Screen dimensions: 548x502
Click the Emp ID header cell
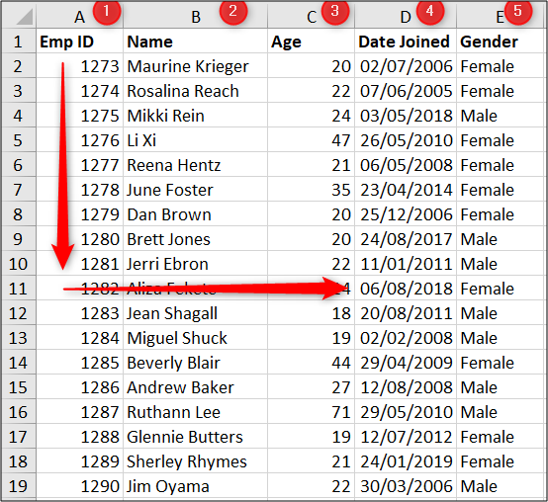(80, 41)
